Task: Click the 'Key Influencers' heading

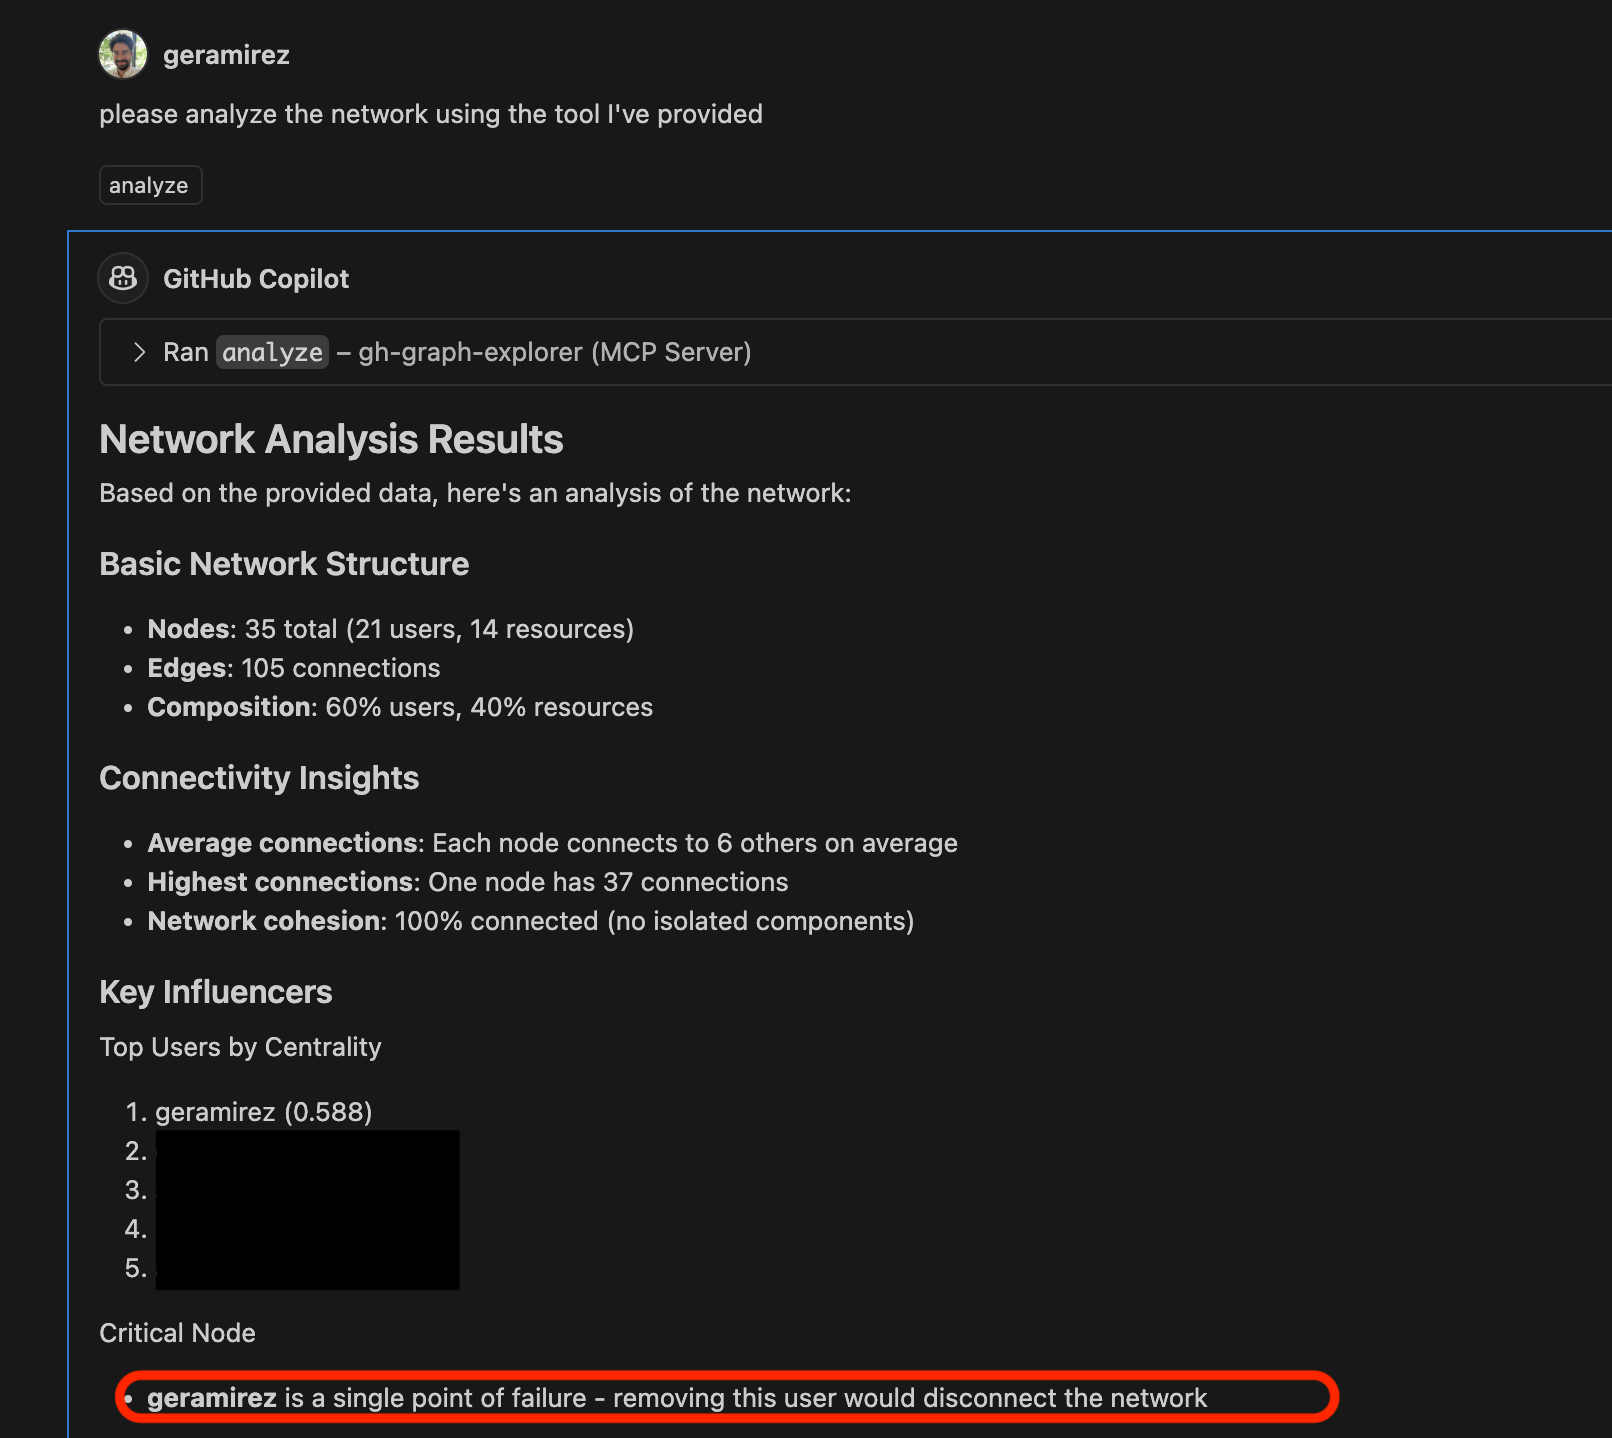Action: pyautogui.click(x=216, y=992)
